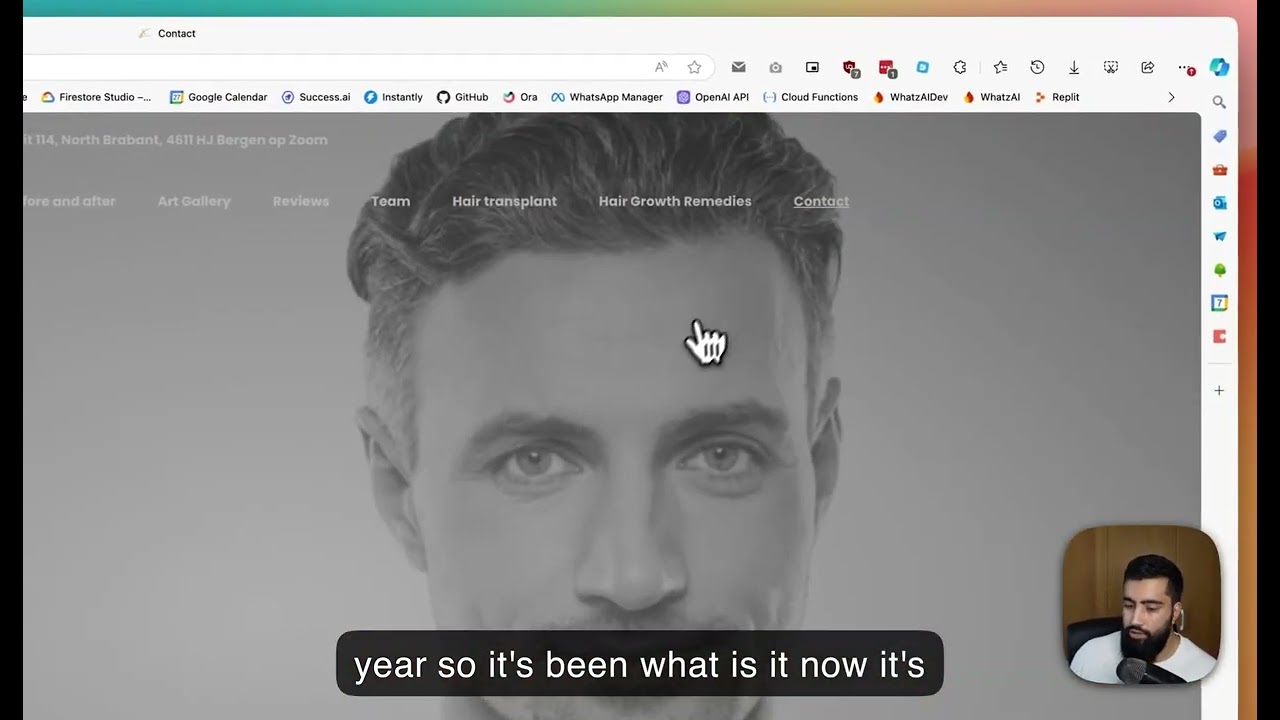Go to the Team page
The height and width of the screenshot is (720, 1280).
[x=391, y=201]
